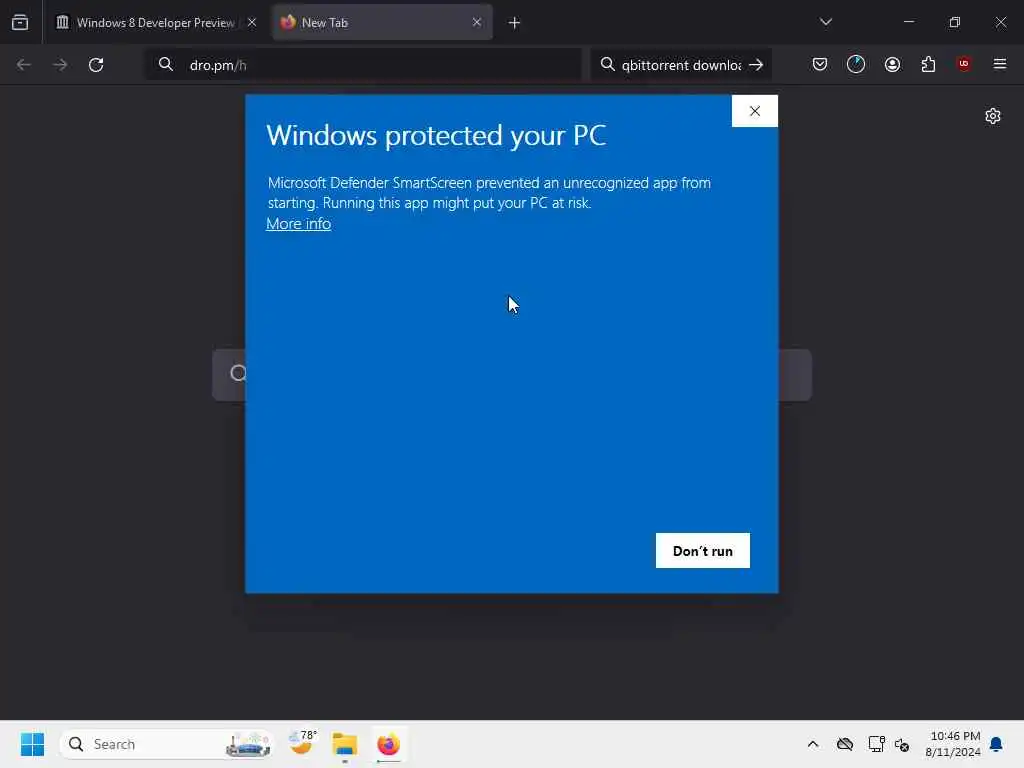Image resolution: width=1024 pixels, height=768 pixels.
Task: Switch to Windows 8 Developer Preview tab
Action: (x=155, y=22)
